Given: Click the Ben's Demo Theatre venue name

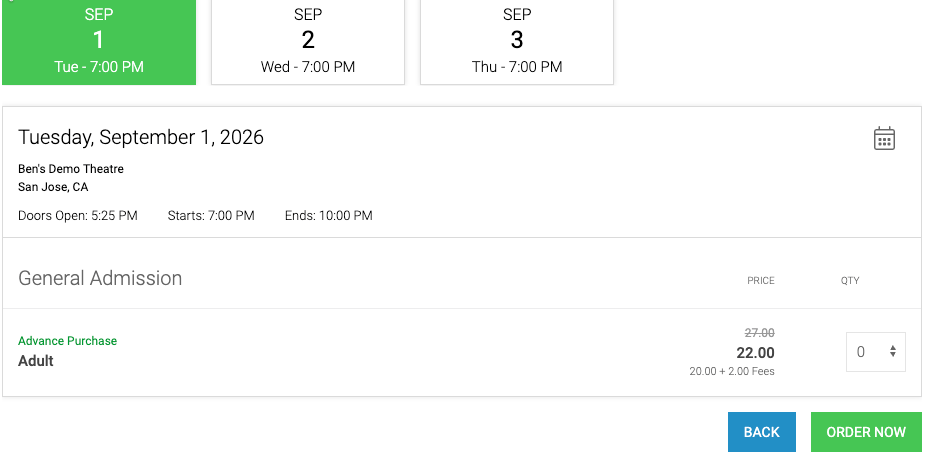Looking at the screenshot, I should point(71,169).
